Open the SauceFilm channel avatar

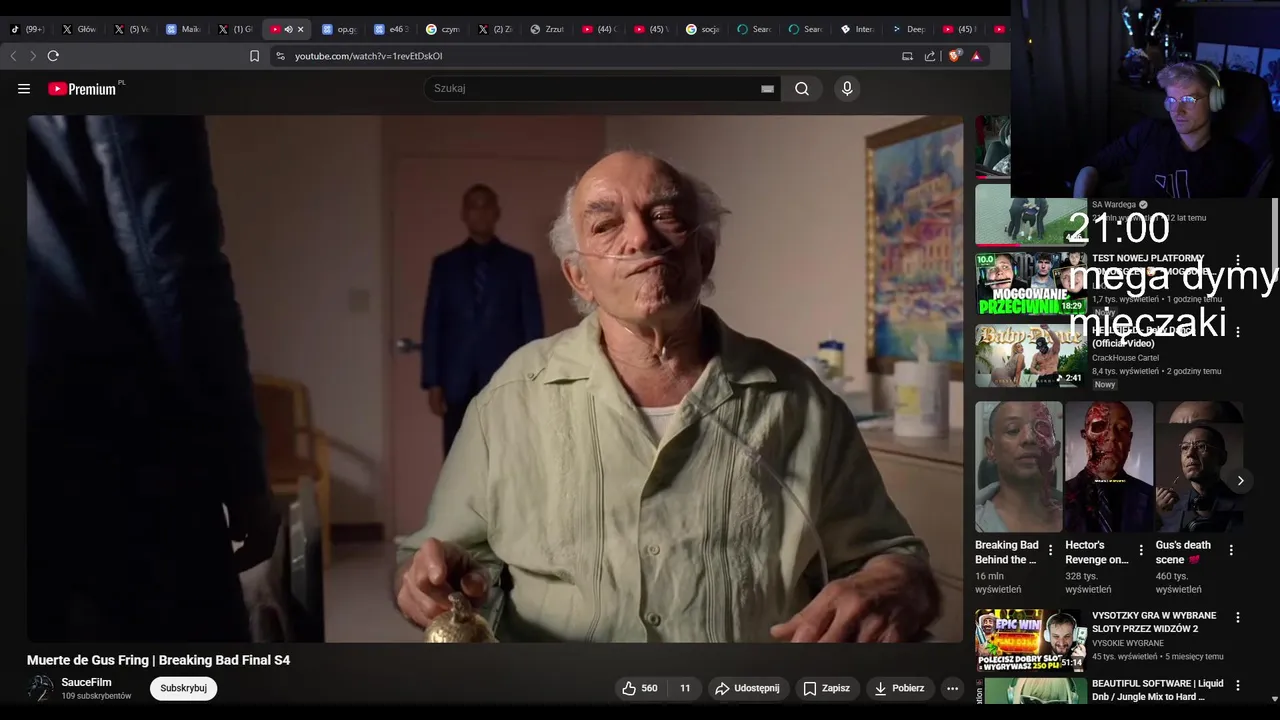coord(40,688)
